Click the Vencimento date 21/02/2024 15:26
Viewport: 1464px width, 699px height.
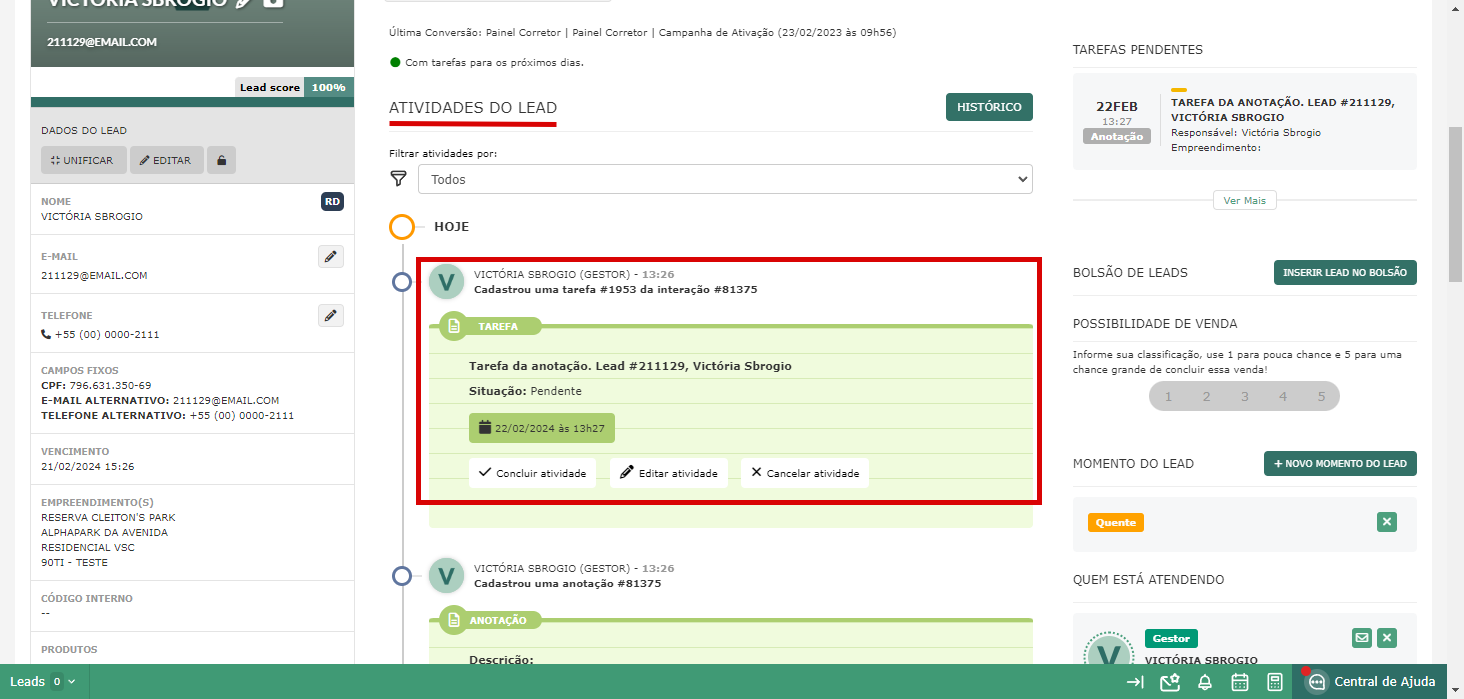coord(88,466)
